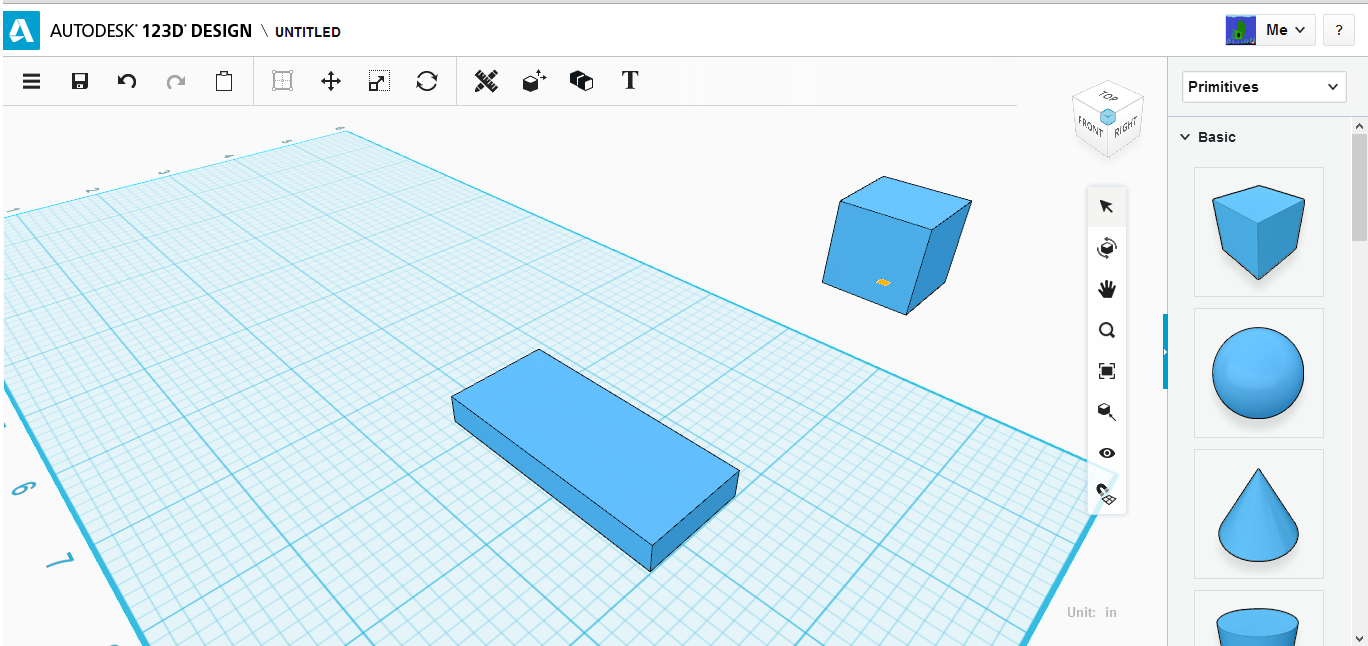Screen dimensions: 1368x646
Task: Toggle visibility with the eye icon
Action: click(1106, 453)
